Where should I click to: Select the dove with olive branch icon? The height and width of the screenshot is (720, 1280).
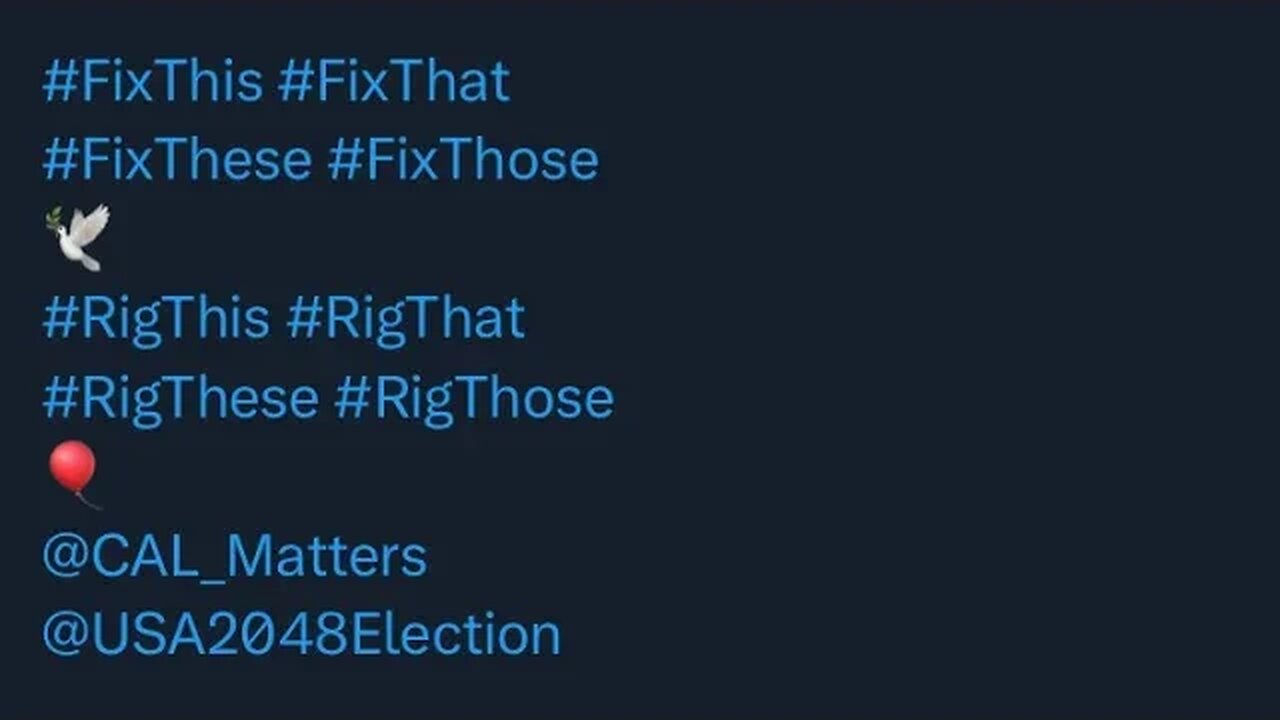pyautogui.click(x=78, y=237)
